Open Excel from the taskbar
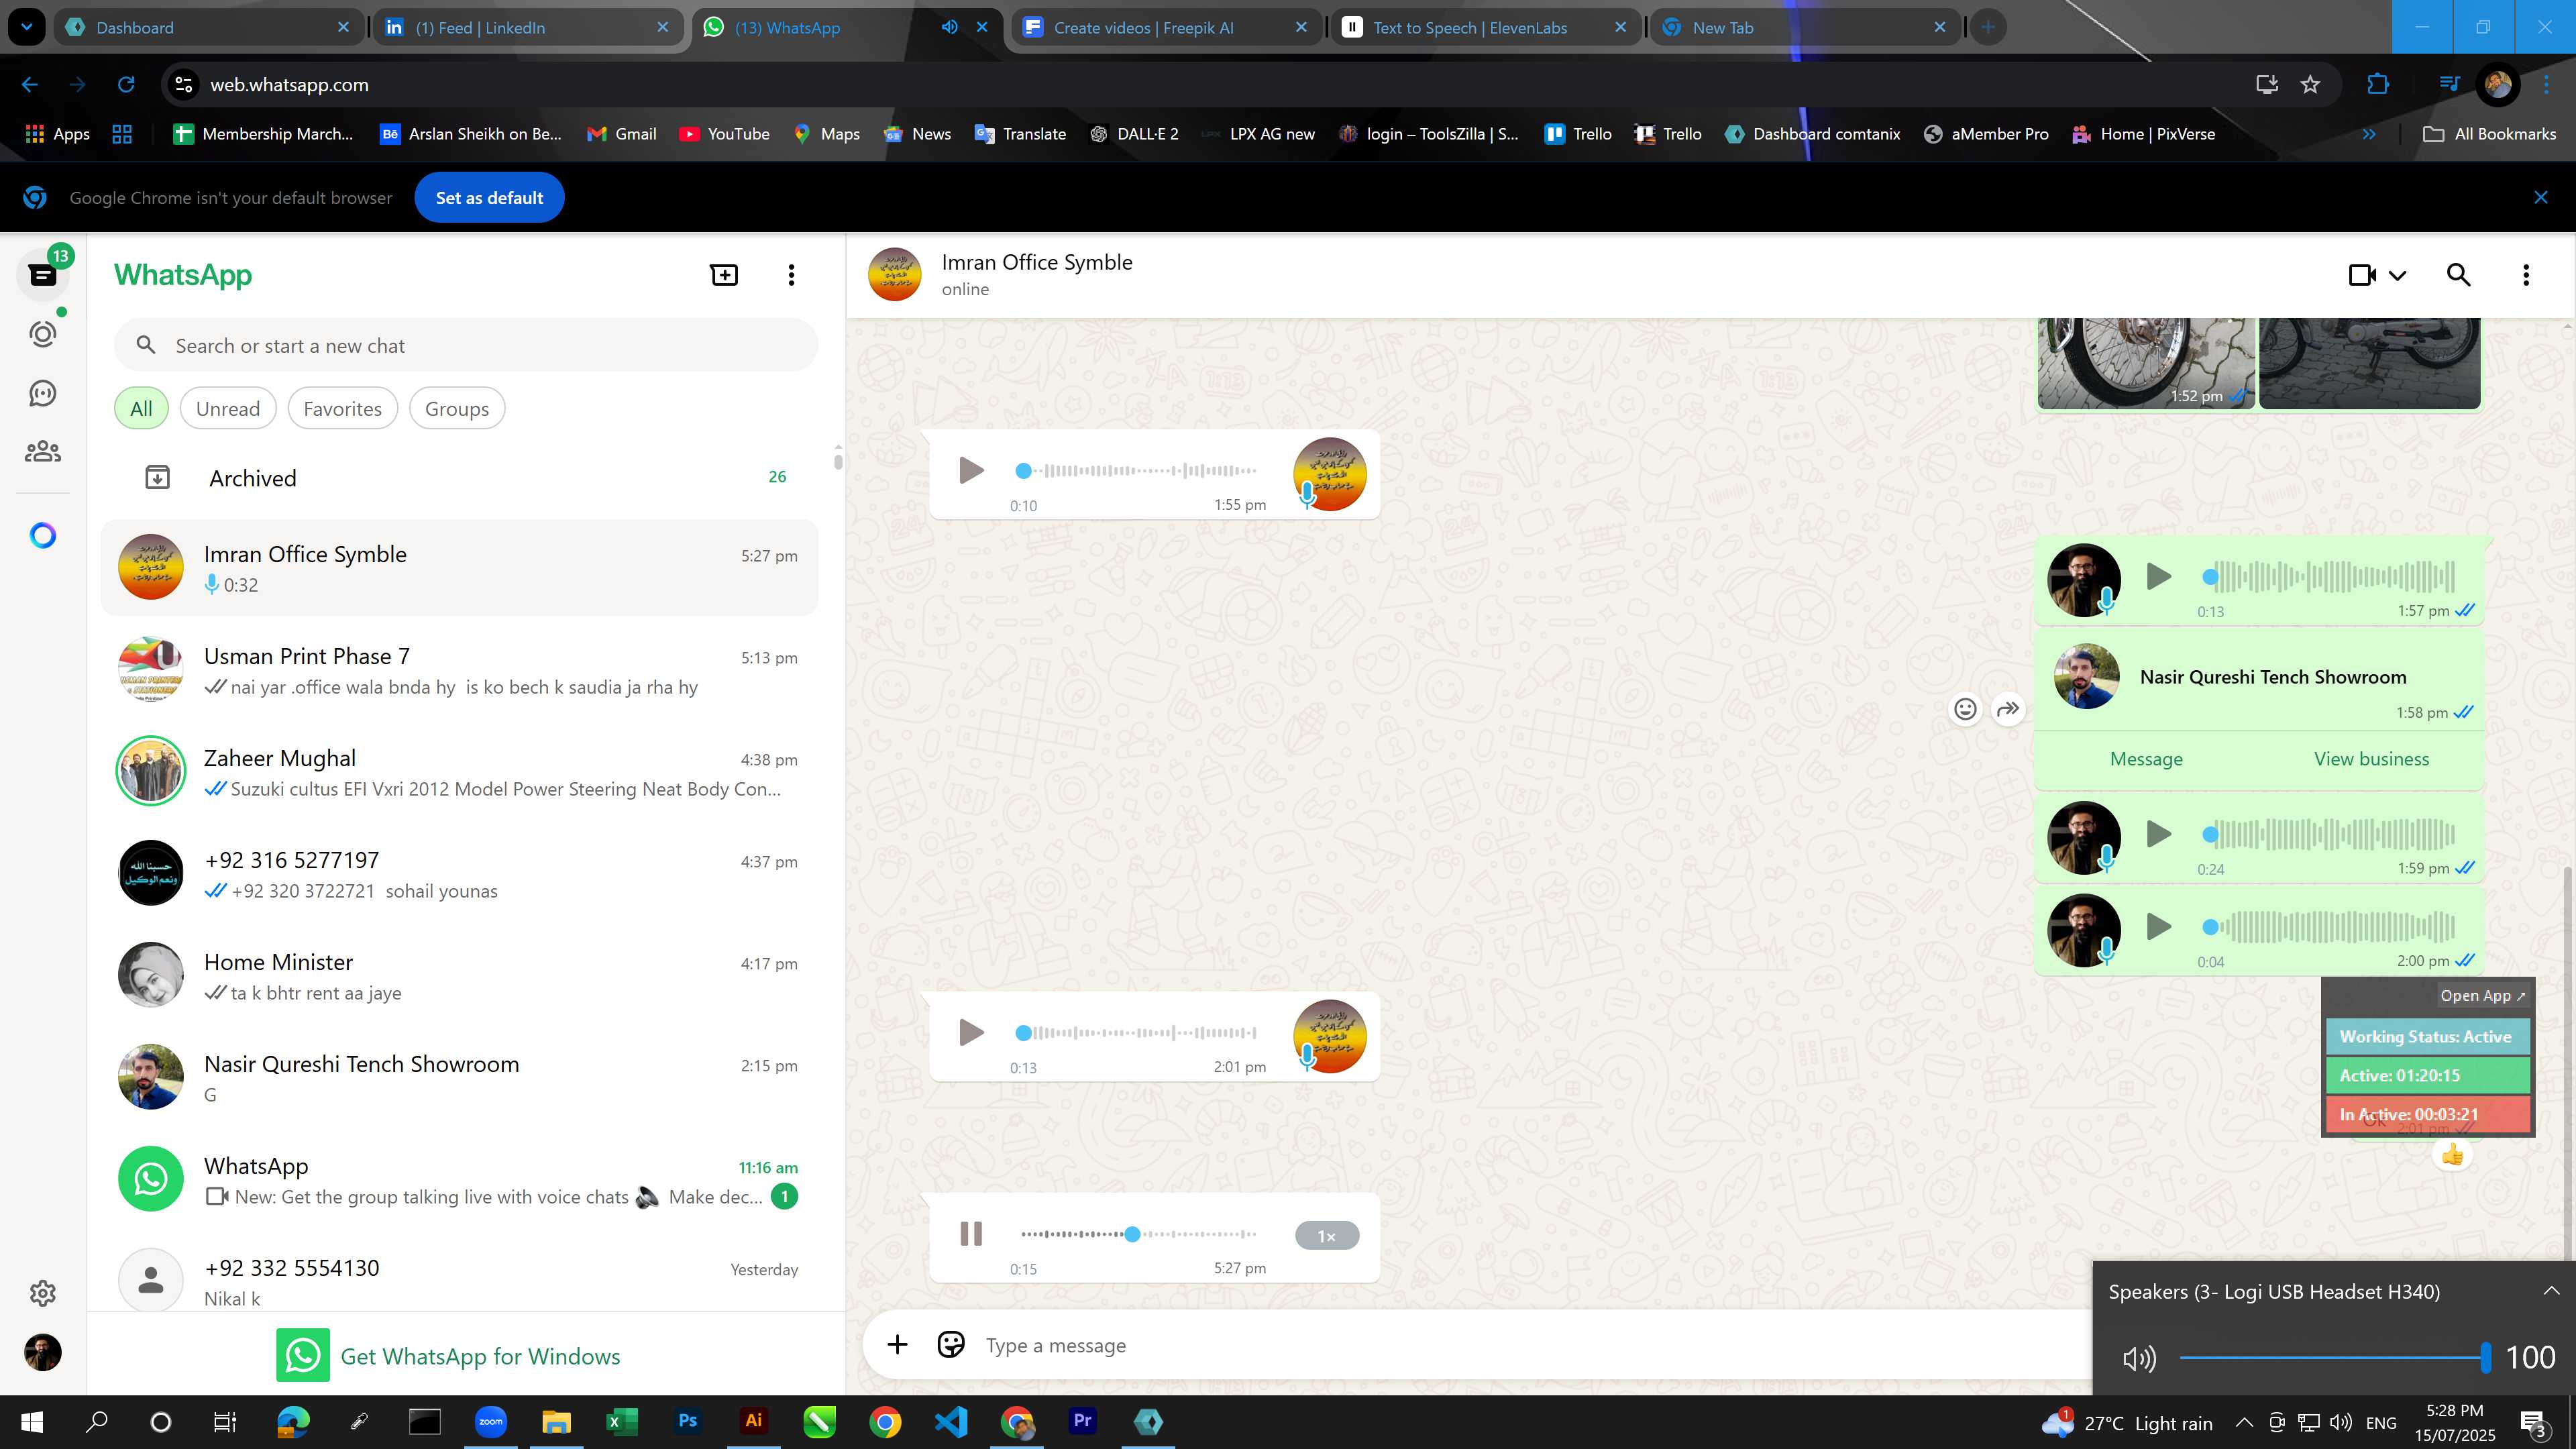 [621, 1421]
